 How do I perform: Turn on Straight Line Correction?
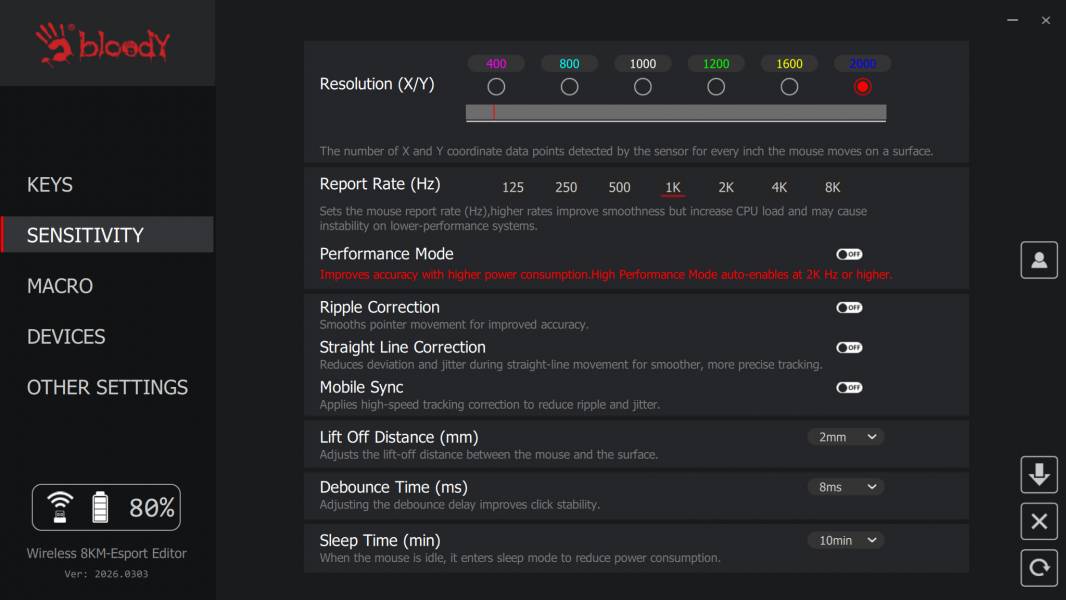(849, 348)
